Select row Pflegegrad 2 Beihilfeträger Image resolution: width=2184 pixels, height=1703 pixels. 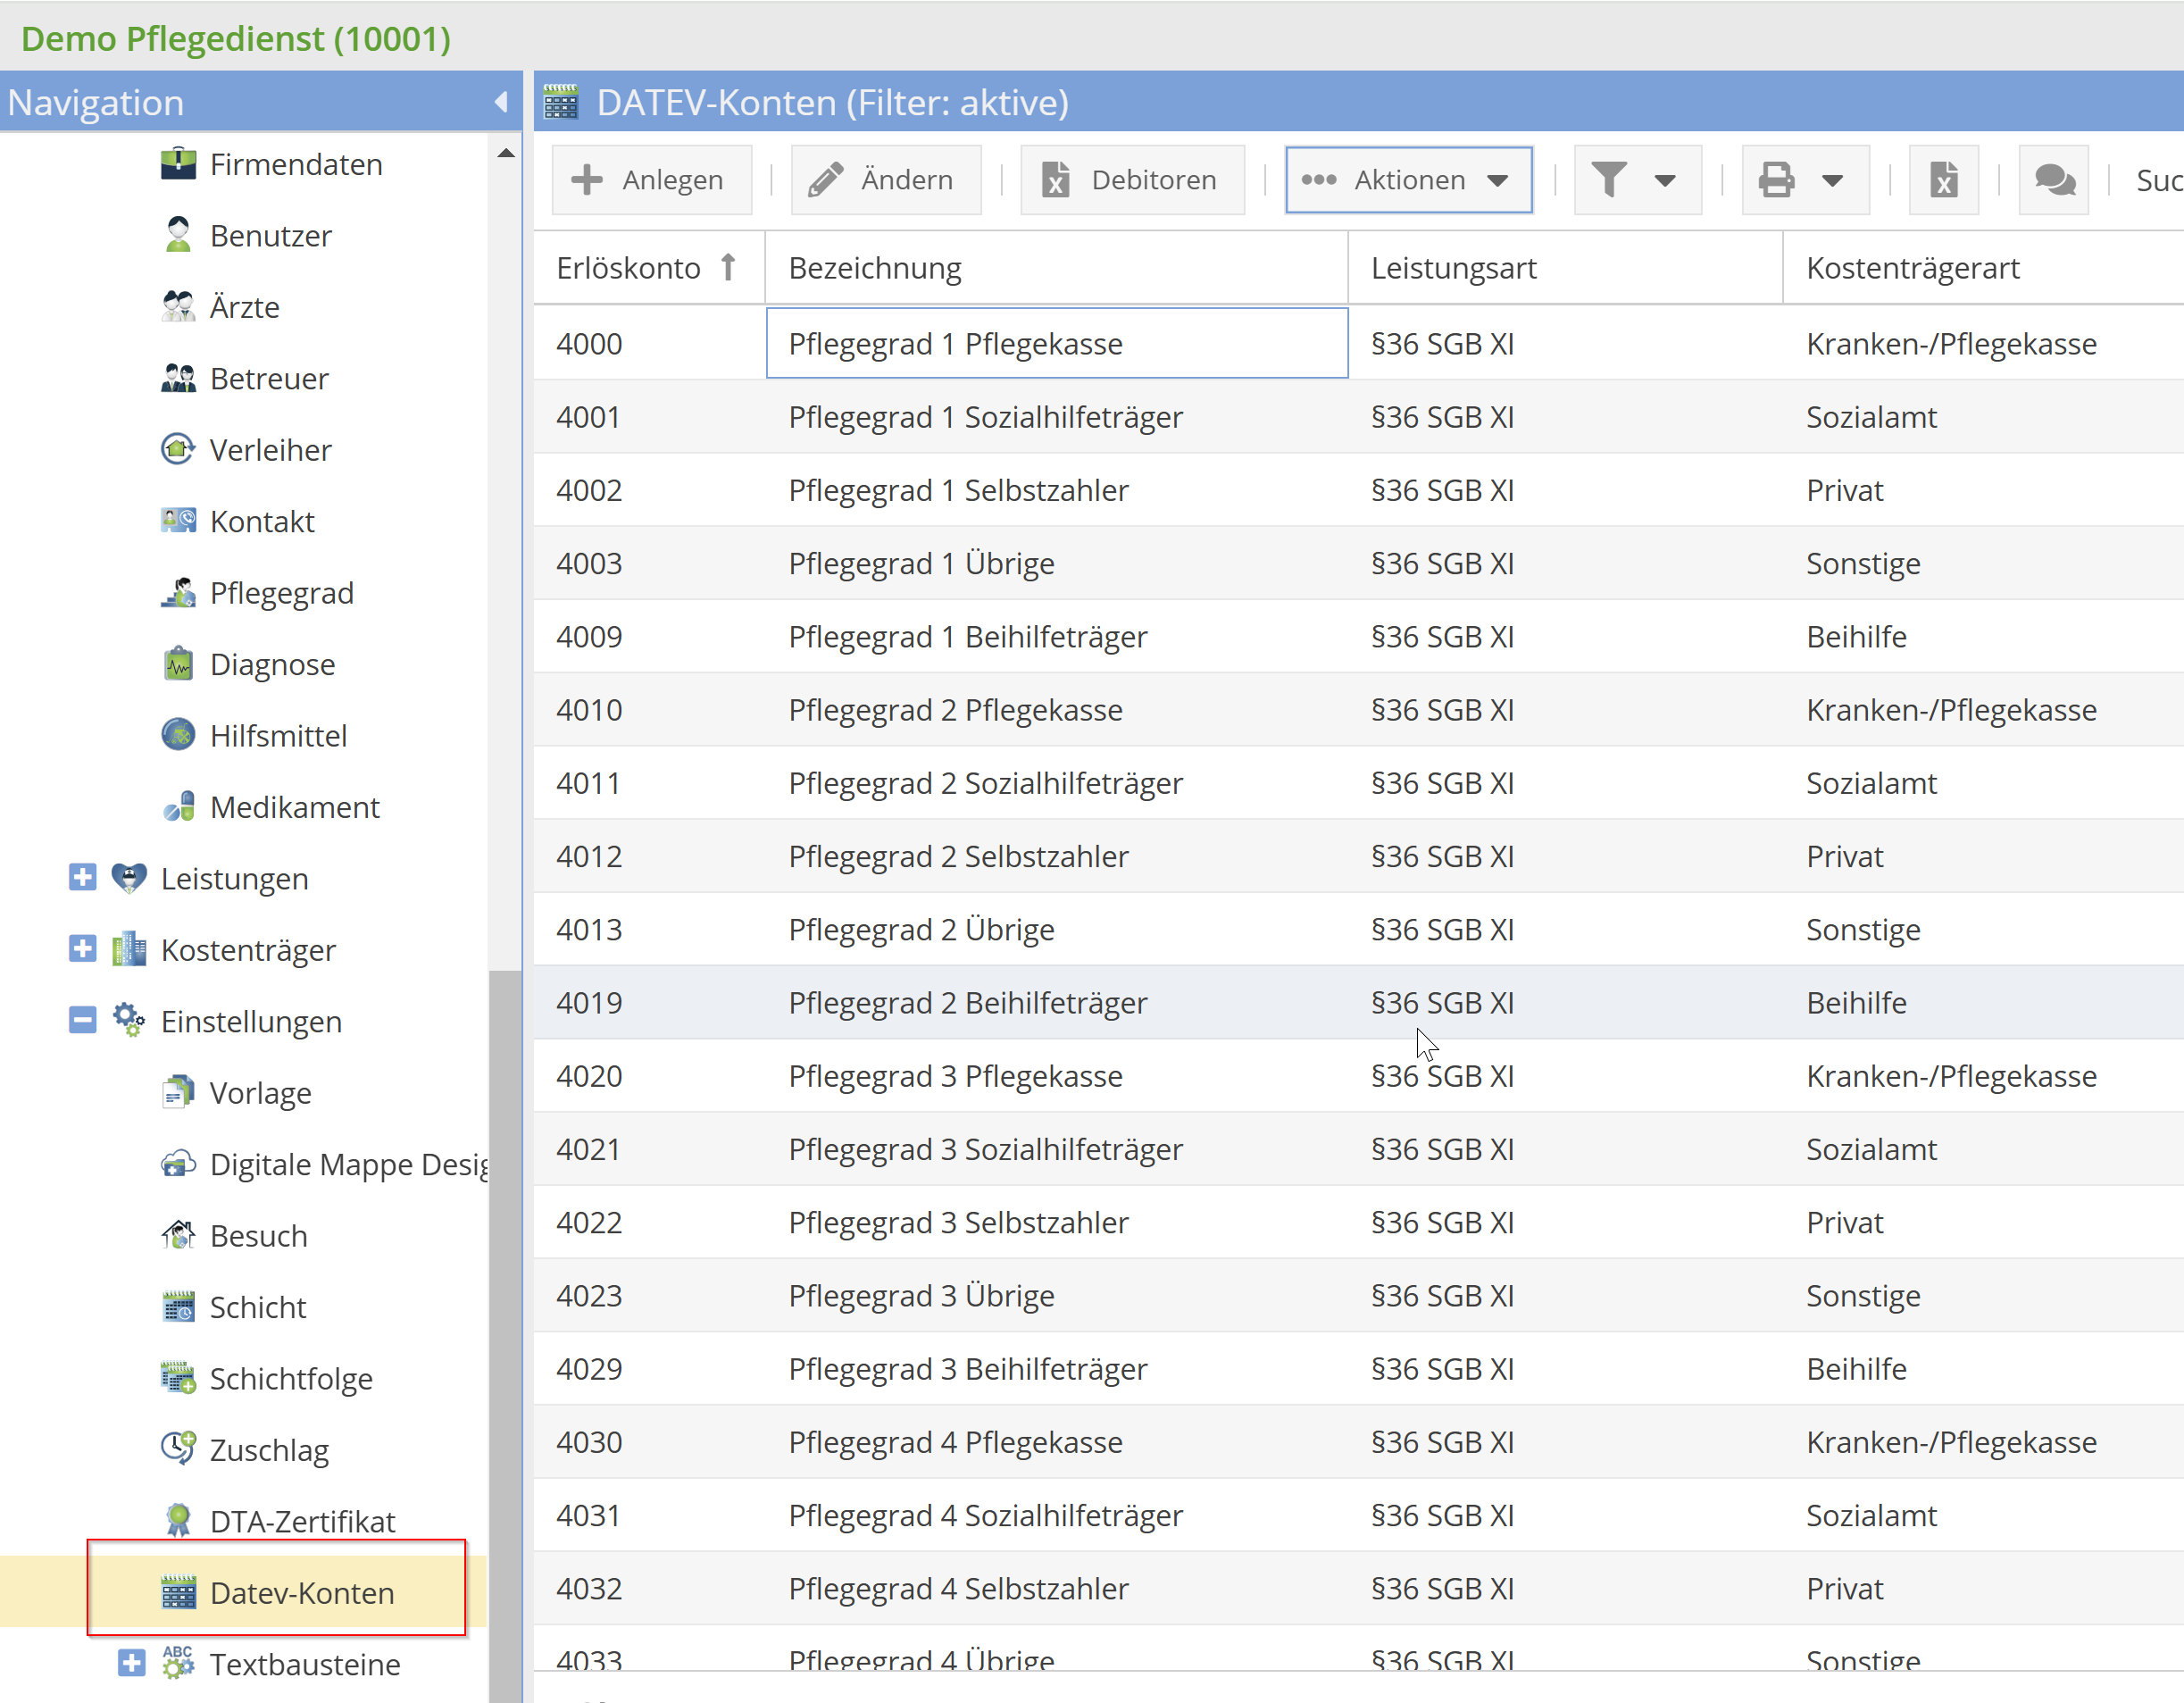pyautogui.click(x=1359, y=1002)
